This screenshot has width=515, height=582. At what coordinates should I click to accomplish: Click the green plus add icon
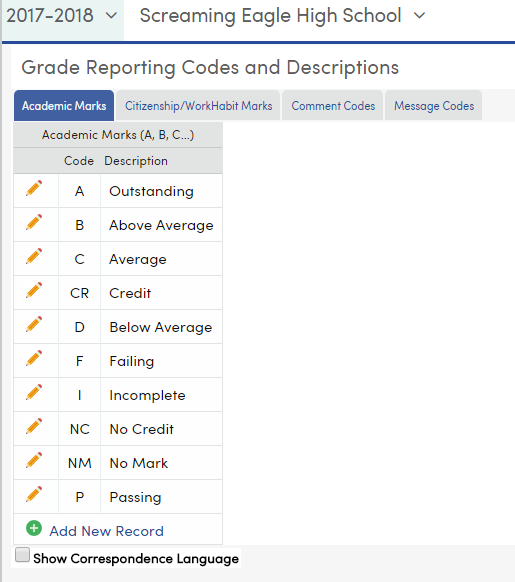point(34,528)
